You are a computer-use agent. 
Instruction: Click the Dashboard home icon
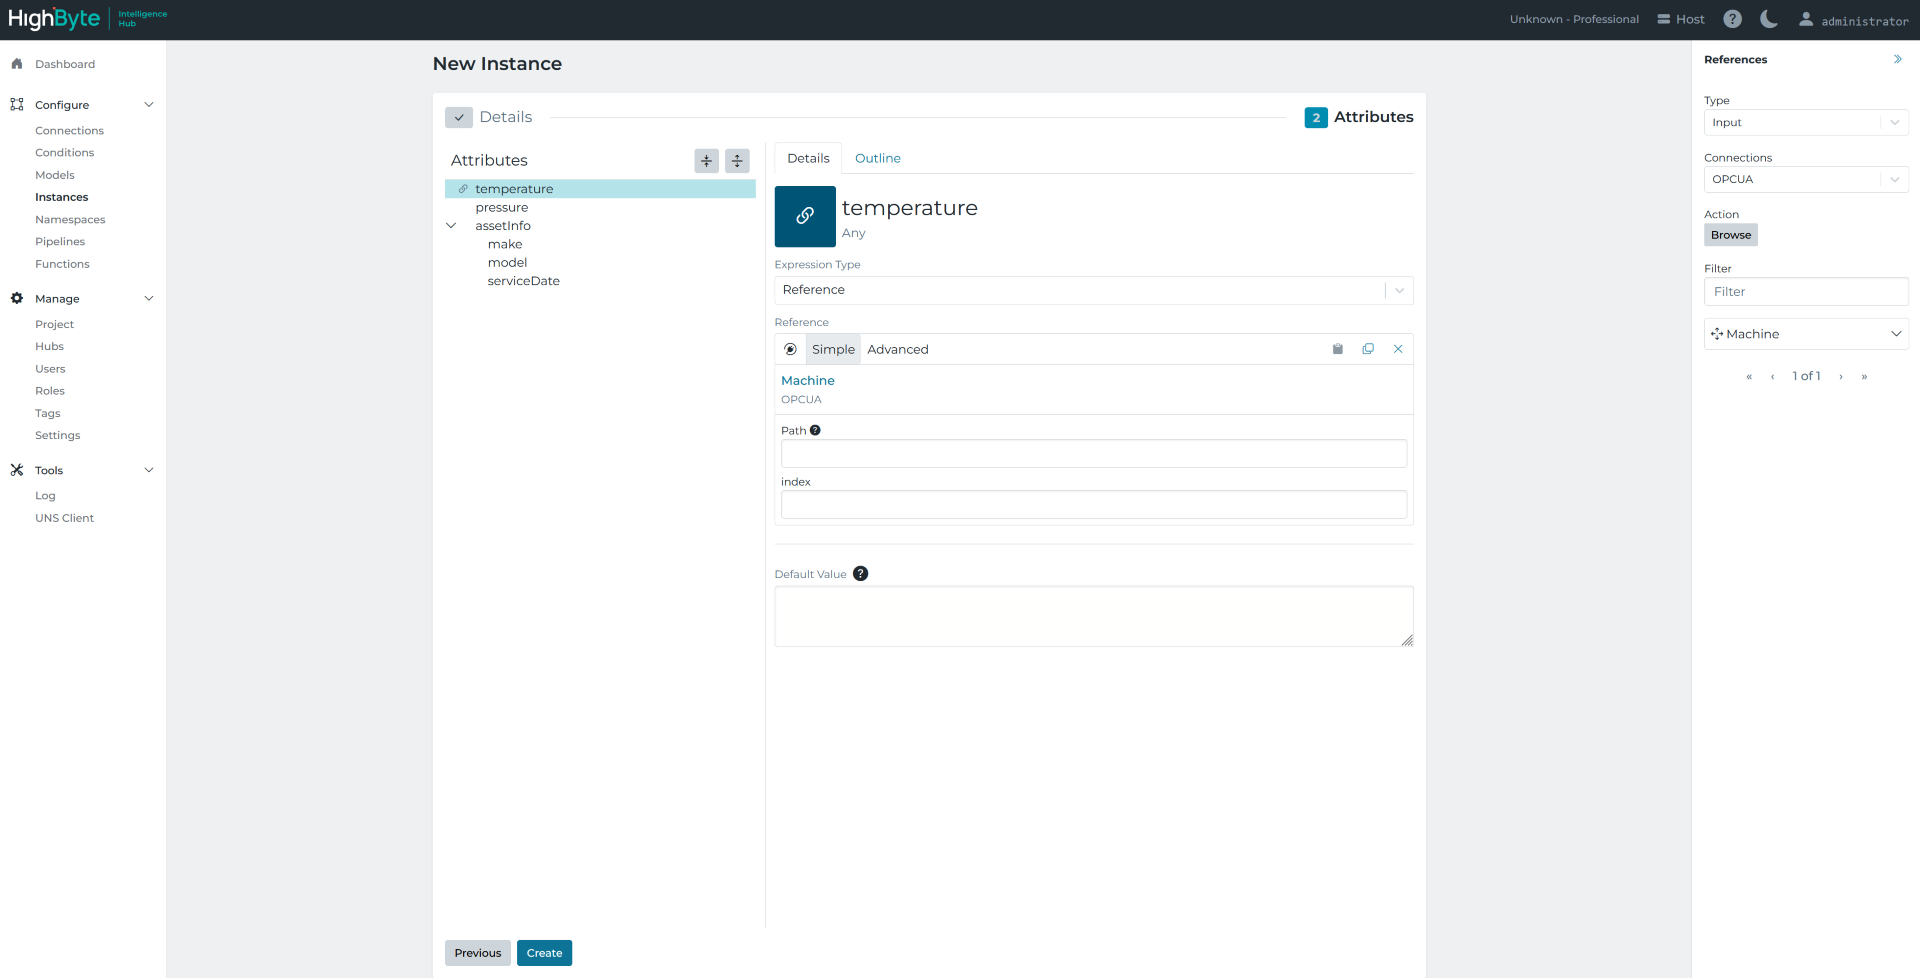tap(17, 64)
